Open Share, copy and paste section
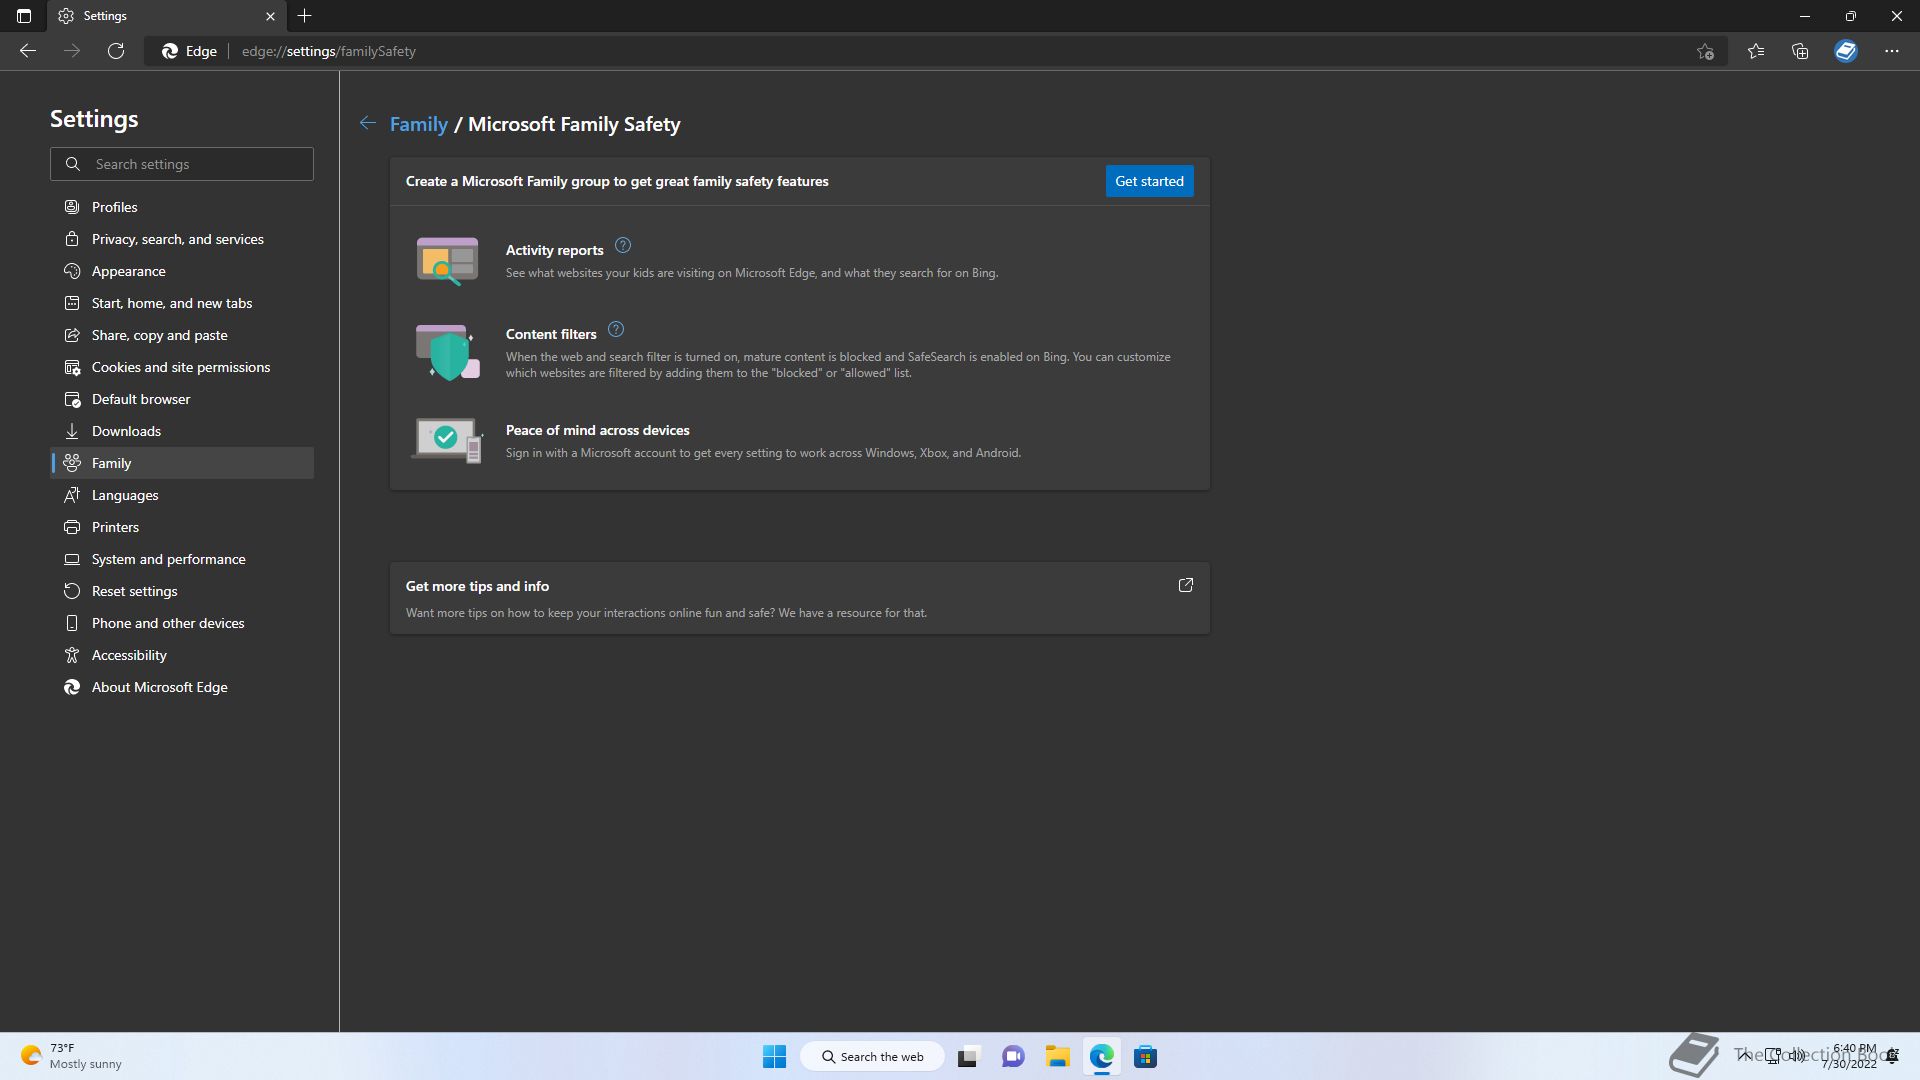The image size is (1920, 1080). (x=182, y=335)
